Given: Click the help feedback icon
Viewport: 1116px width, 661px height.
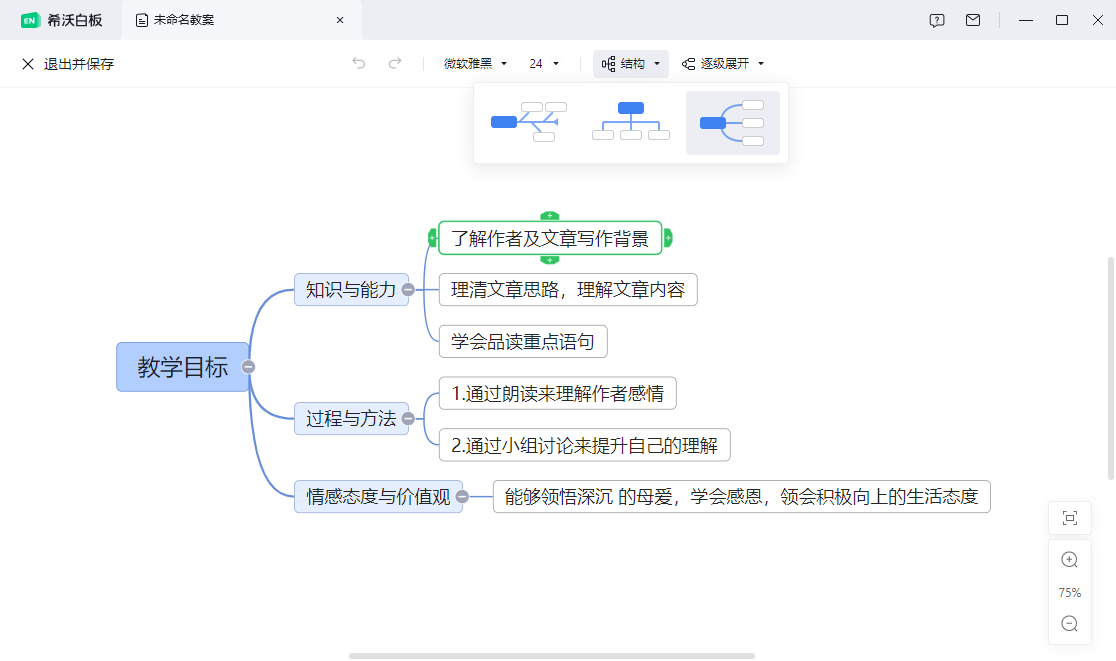Looking at the screenshot, I should [x=937, y=20].
